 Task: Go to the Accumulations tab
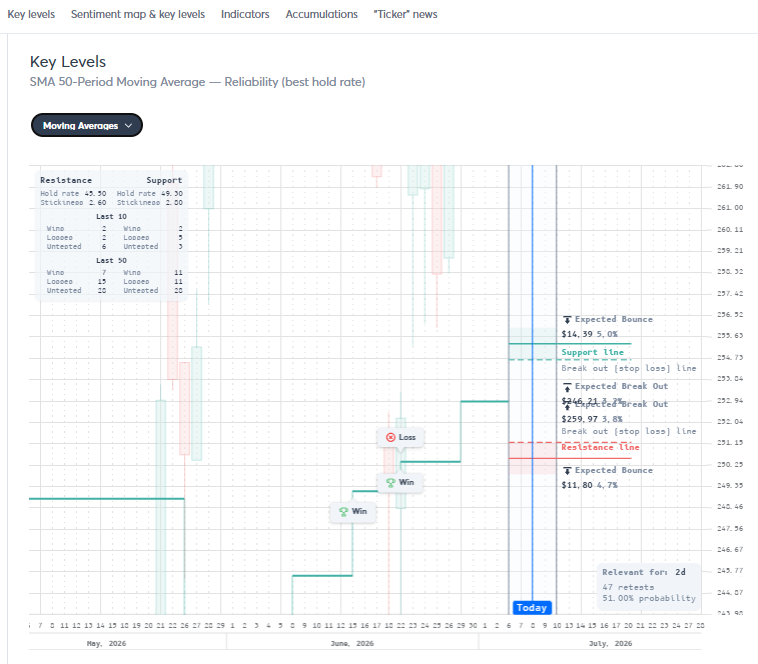click(321, 14)
